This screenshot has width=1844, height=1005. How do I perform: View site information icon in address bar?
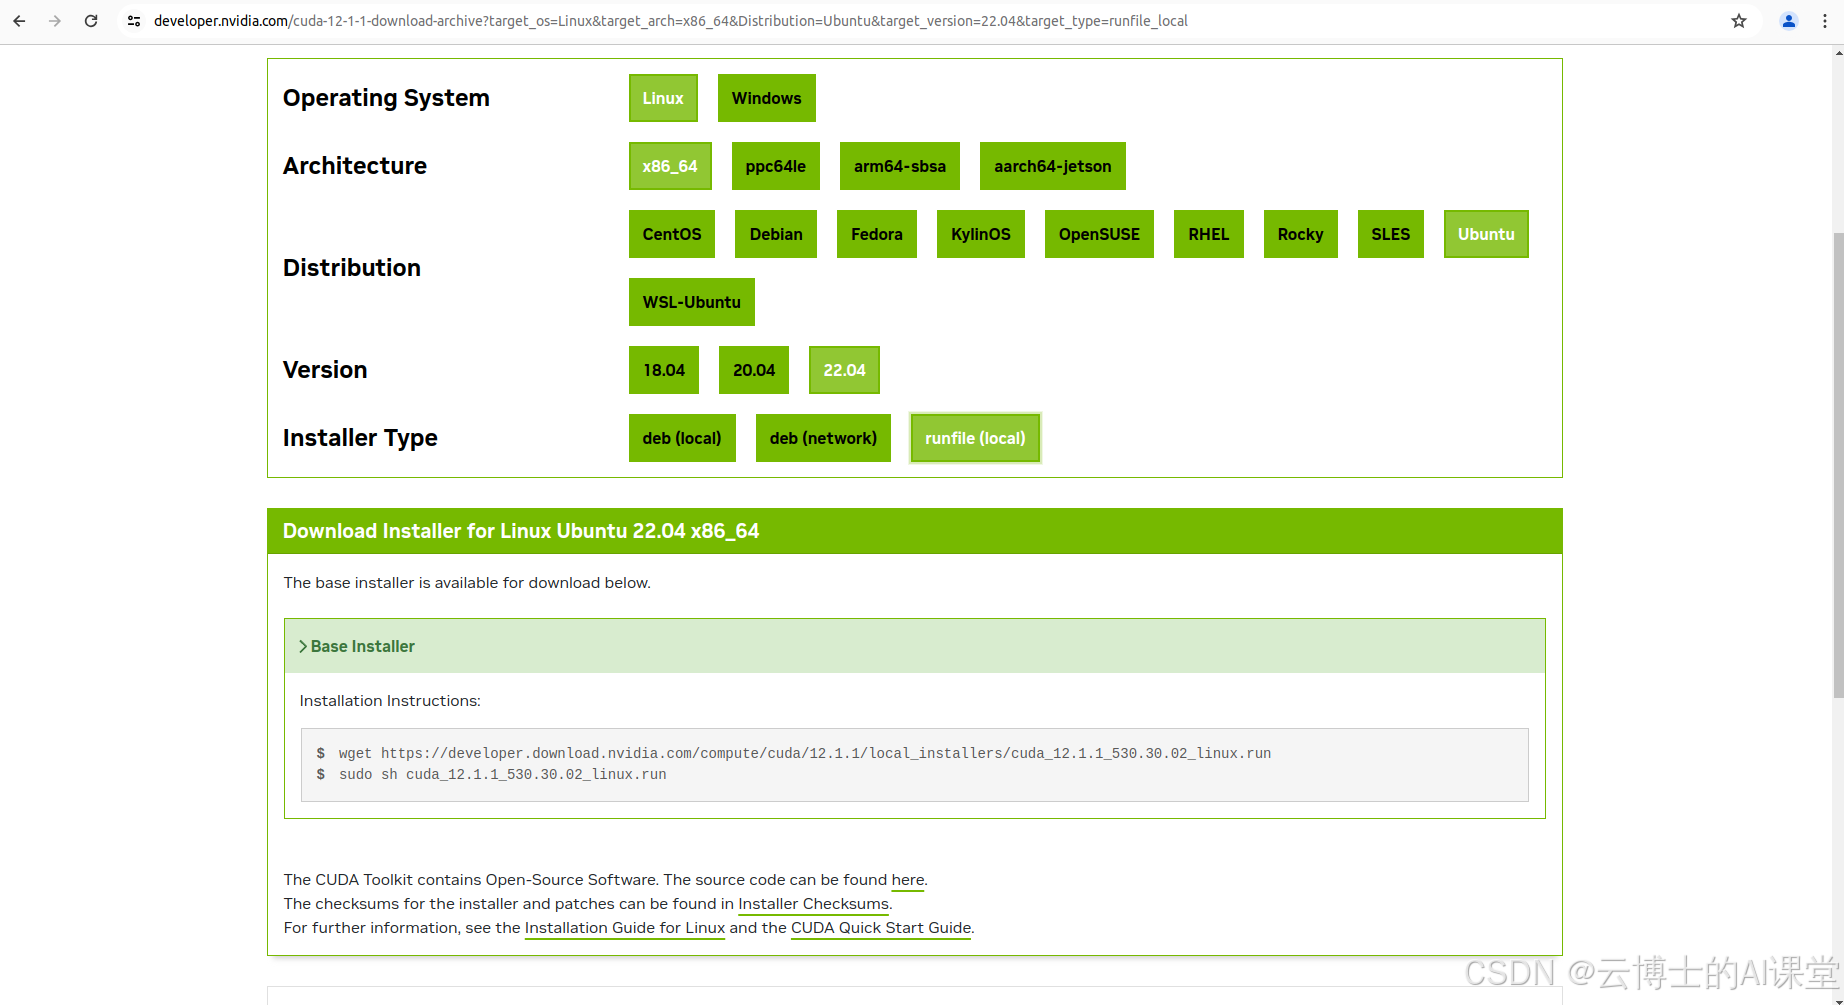pos(134,21)
